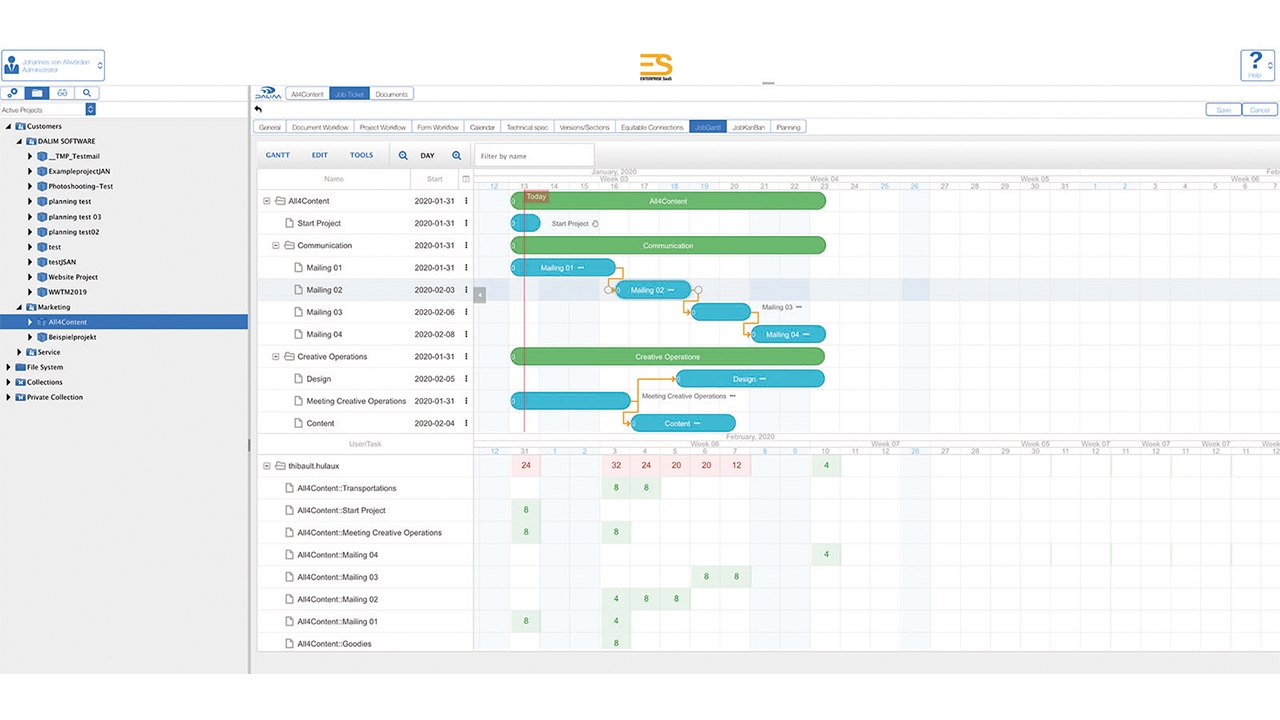1280x720 pixels.
Task: Open the TOOLS menu in the Gantt toolbar
Action: (x=361, y=156)
